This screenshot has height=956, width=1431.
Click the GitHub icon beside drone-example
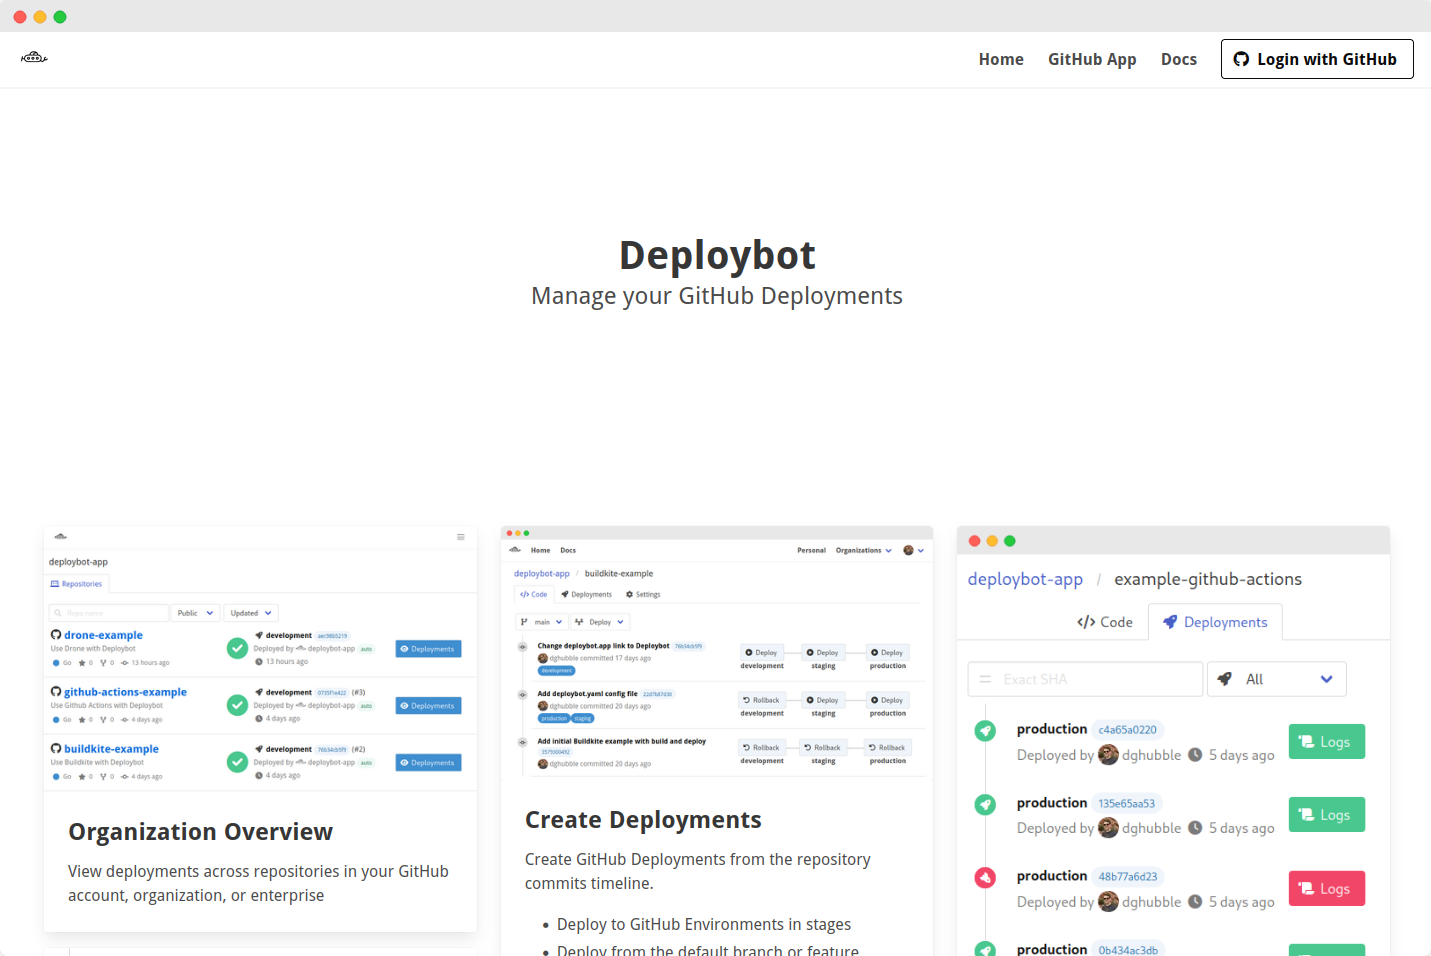coord(56,635)
